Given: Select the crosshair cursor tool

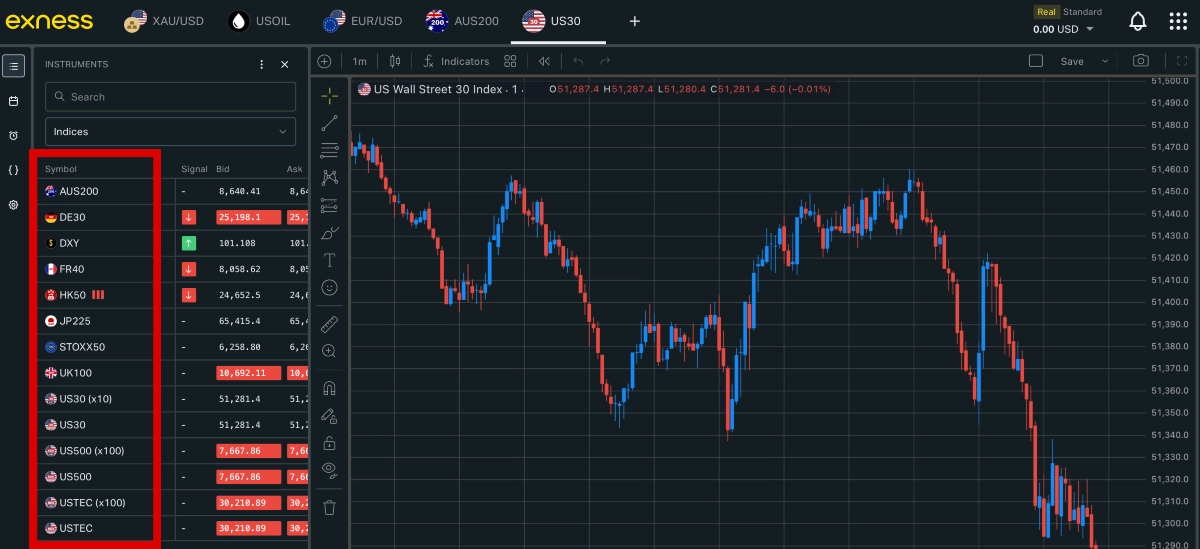Looking at the screenshot, I should click(329, 95).
